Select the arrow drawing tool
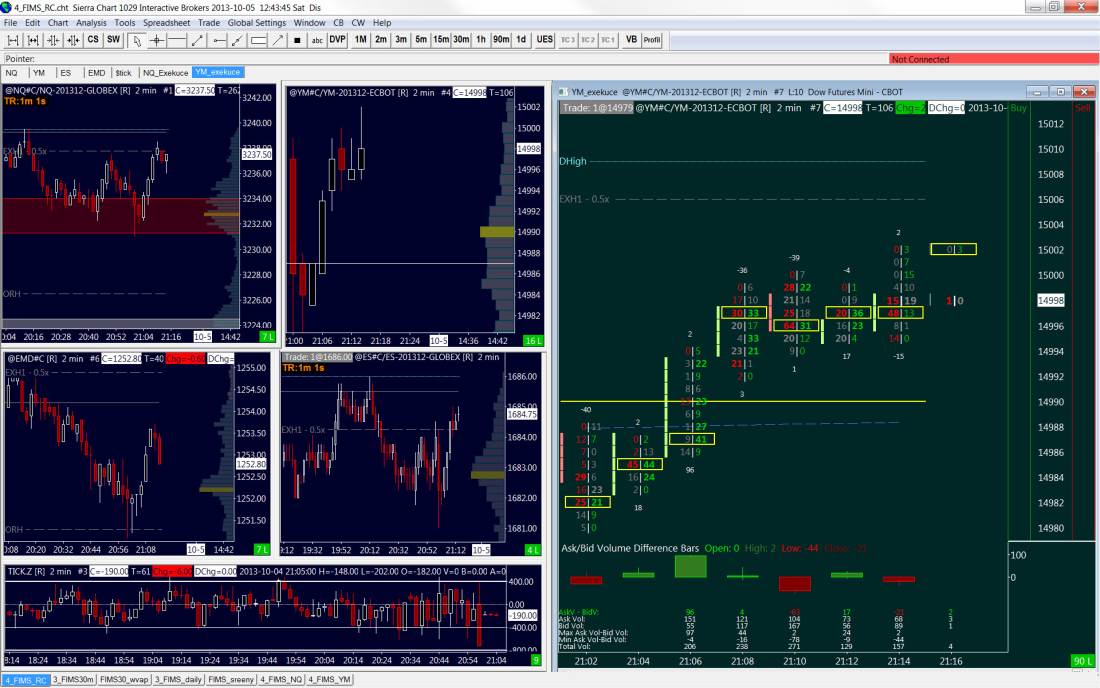 pos(279,40)
